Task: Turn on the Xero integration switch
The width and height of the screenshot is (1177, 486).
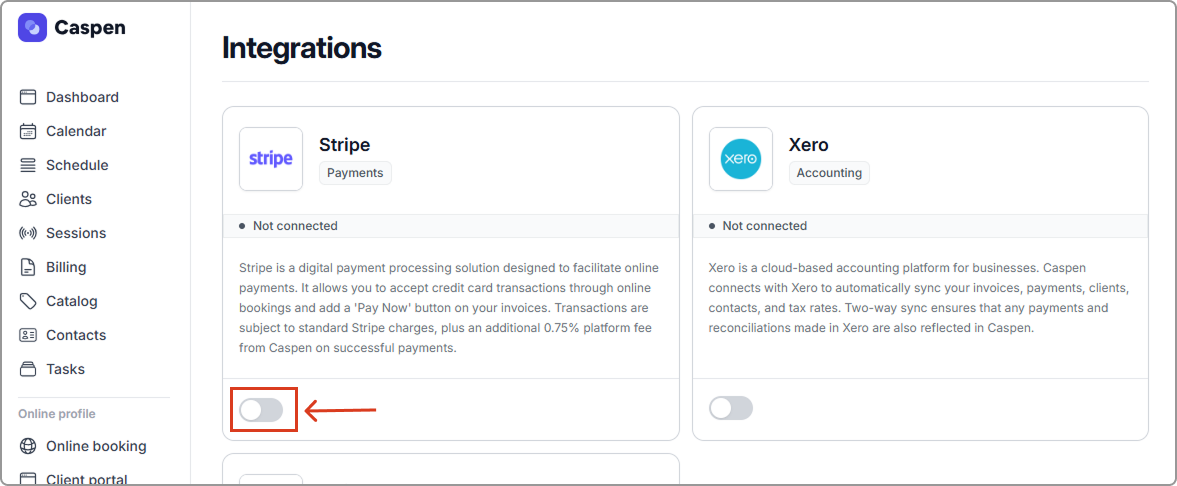Action: pos(731,408)
